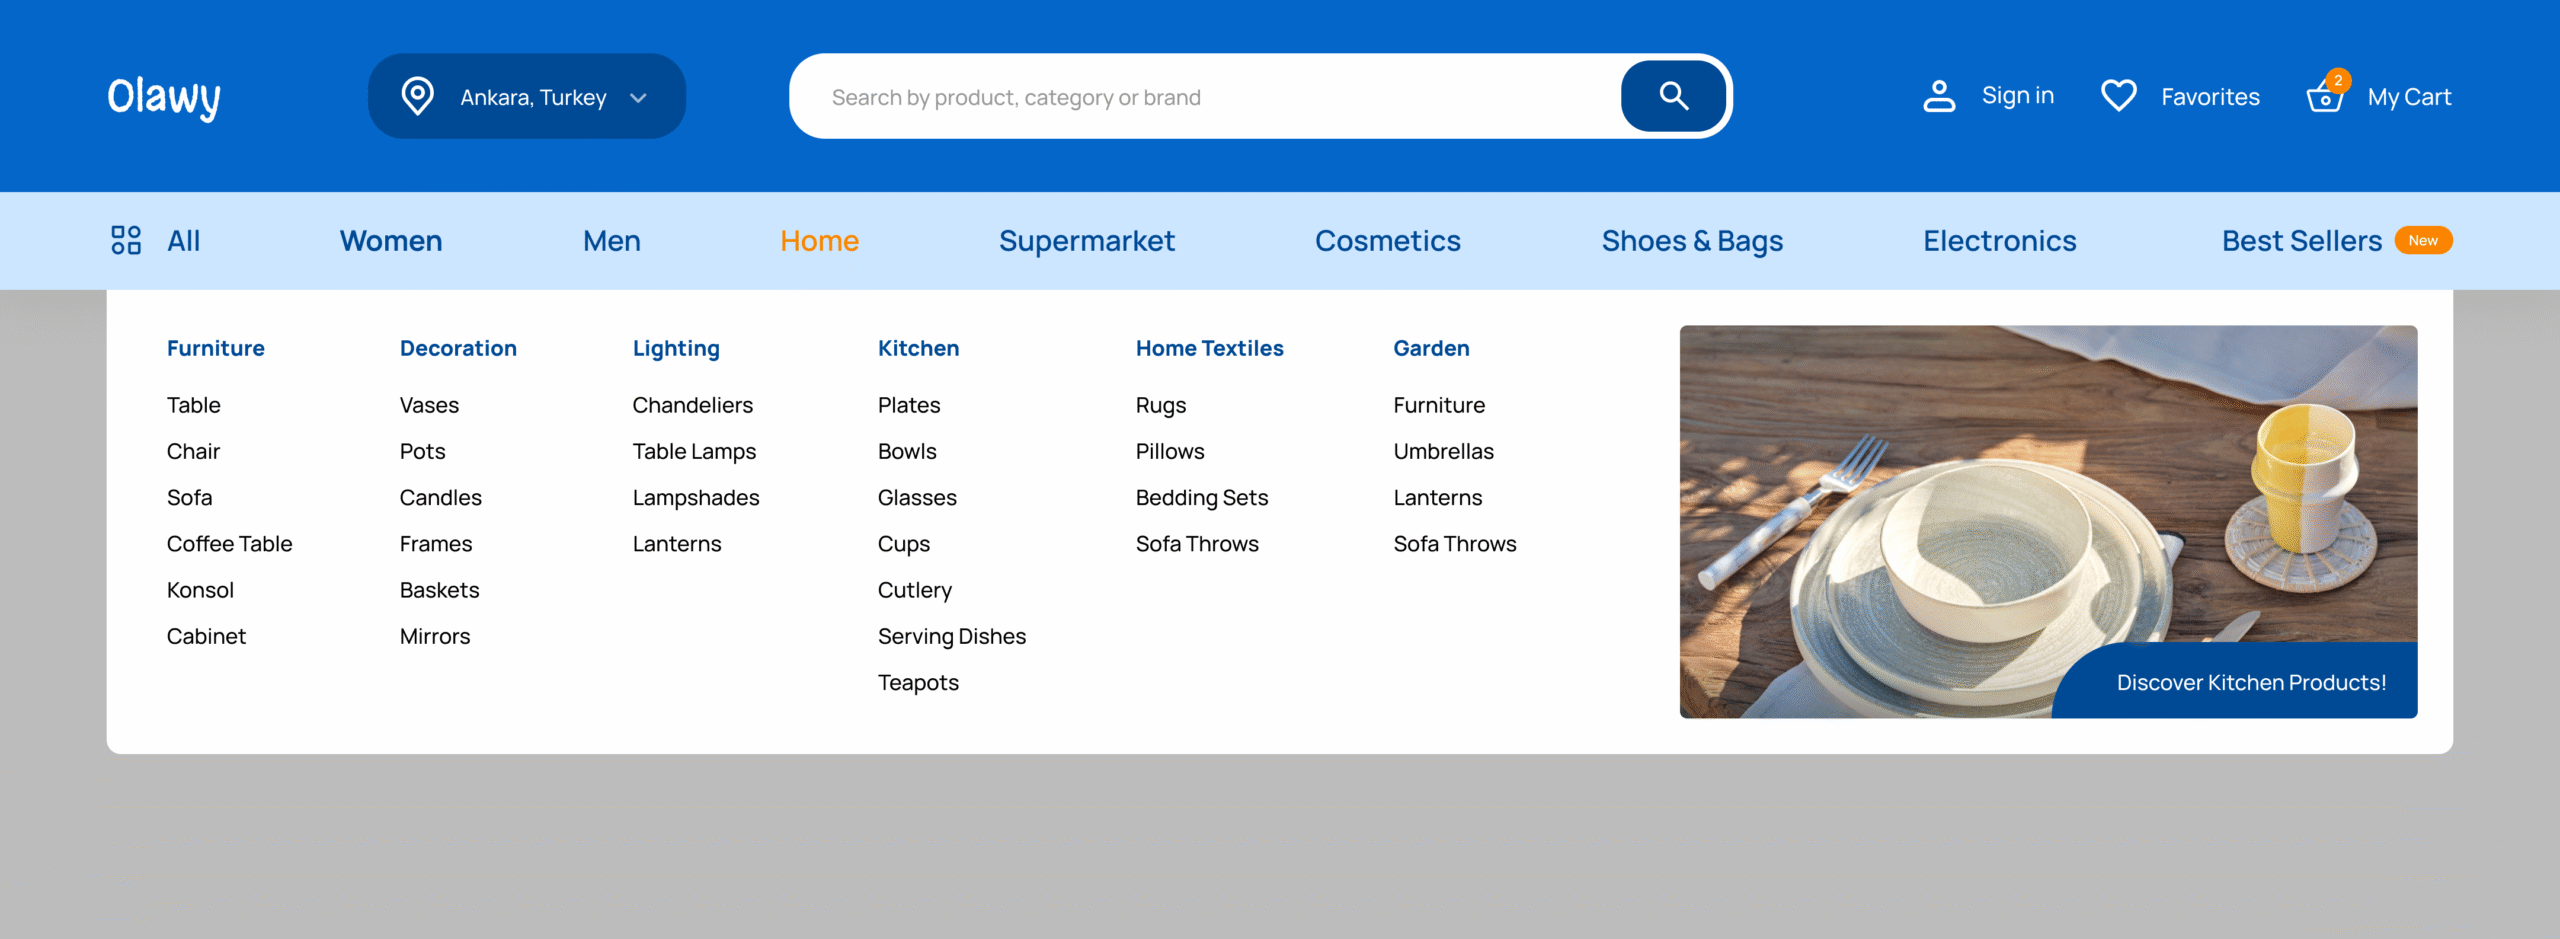Click the search input field

pos(1200,97)
